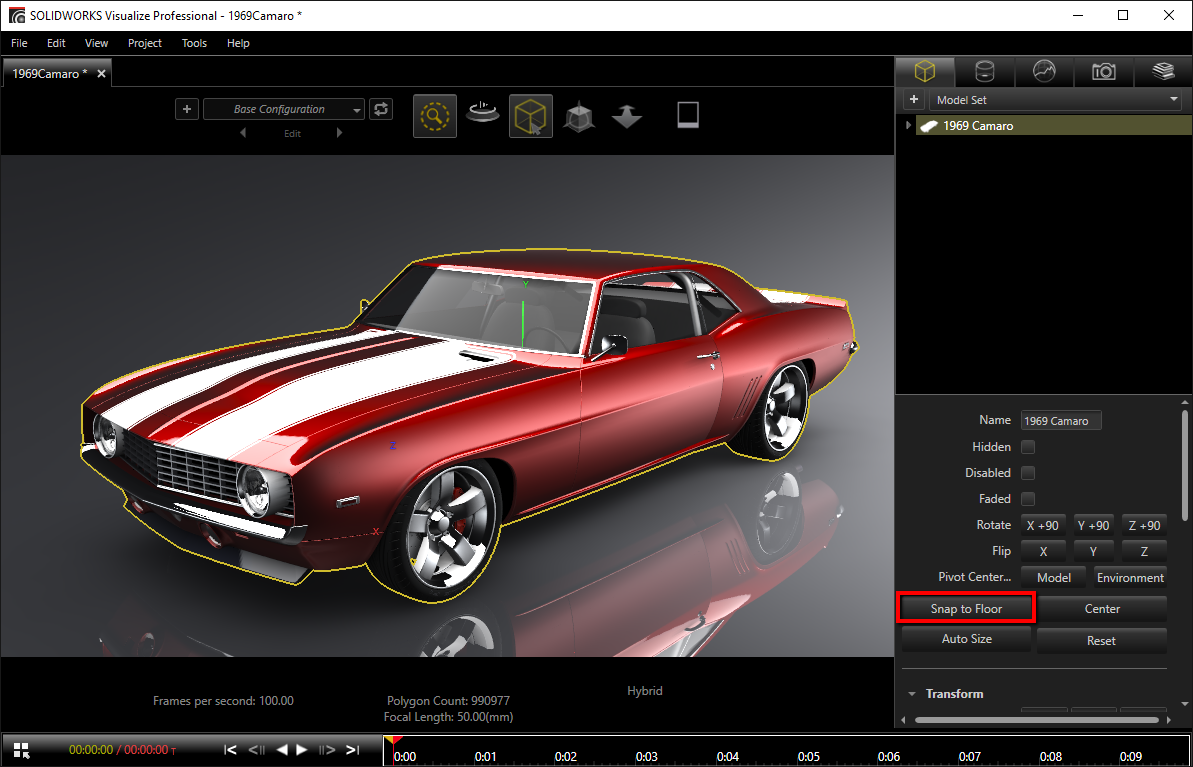This screenshot has width=1193, height=767.
Task: Open the Tools menu
Action: pyautogui.click(x=194, y=43)
